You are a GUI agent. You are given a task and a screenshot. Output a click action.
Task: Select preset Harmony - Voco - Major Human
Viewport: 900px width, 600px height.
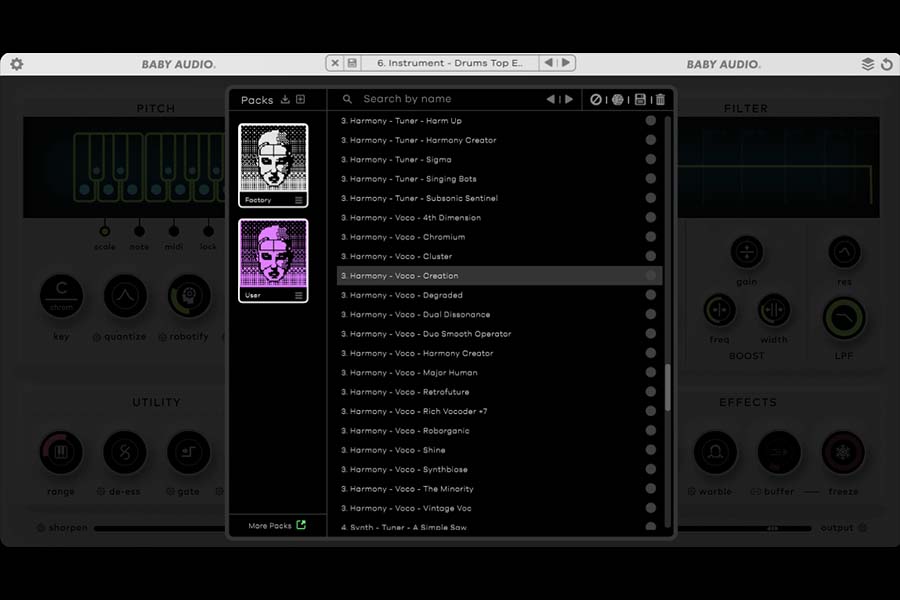[x=499, y=373]
